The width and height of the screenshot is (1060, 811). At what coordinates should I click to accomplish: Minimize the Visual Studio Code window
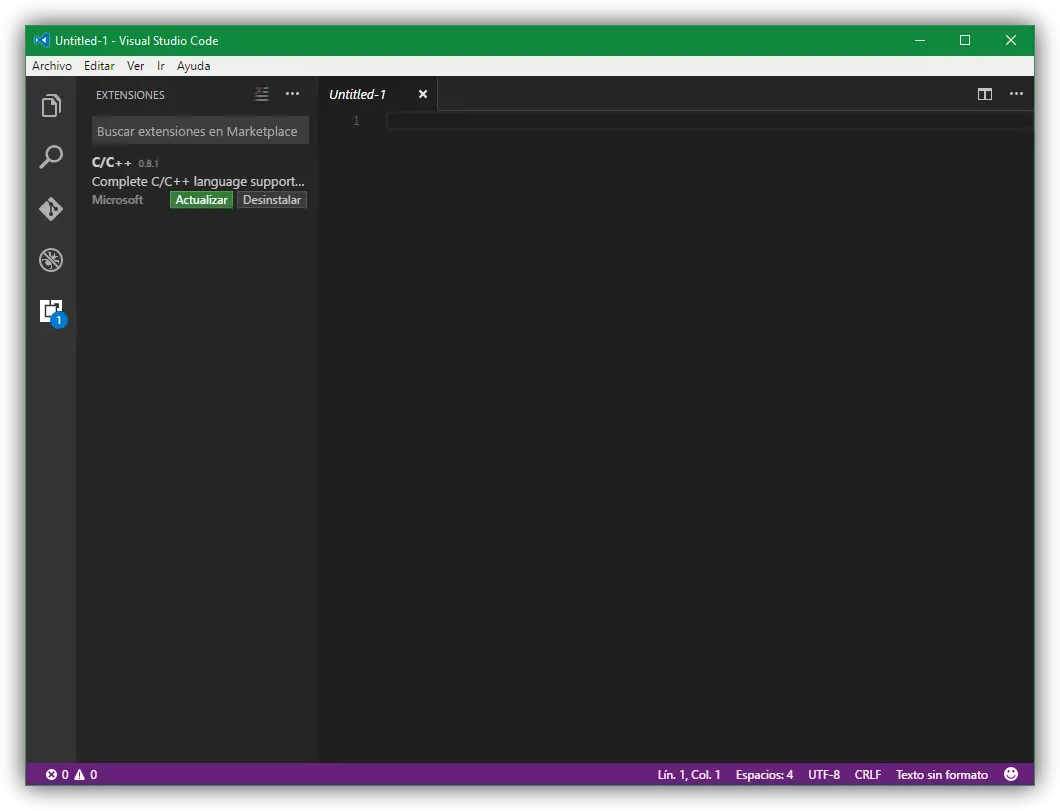919,41
